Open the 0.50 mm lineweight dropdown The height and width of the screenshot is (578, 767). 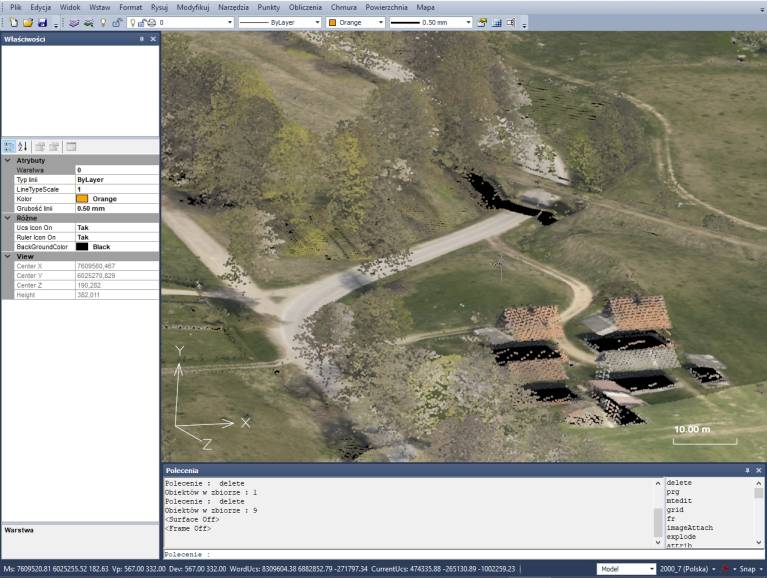468,22
